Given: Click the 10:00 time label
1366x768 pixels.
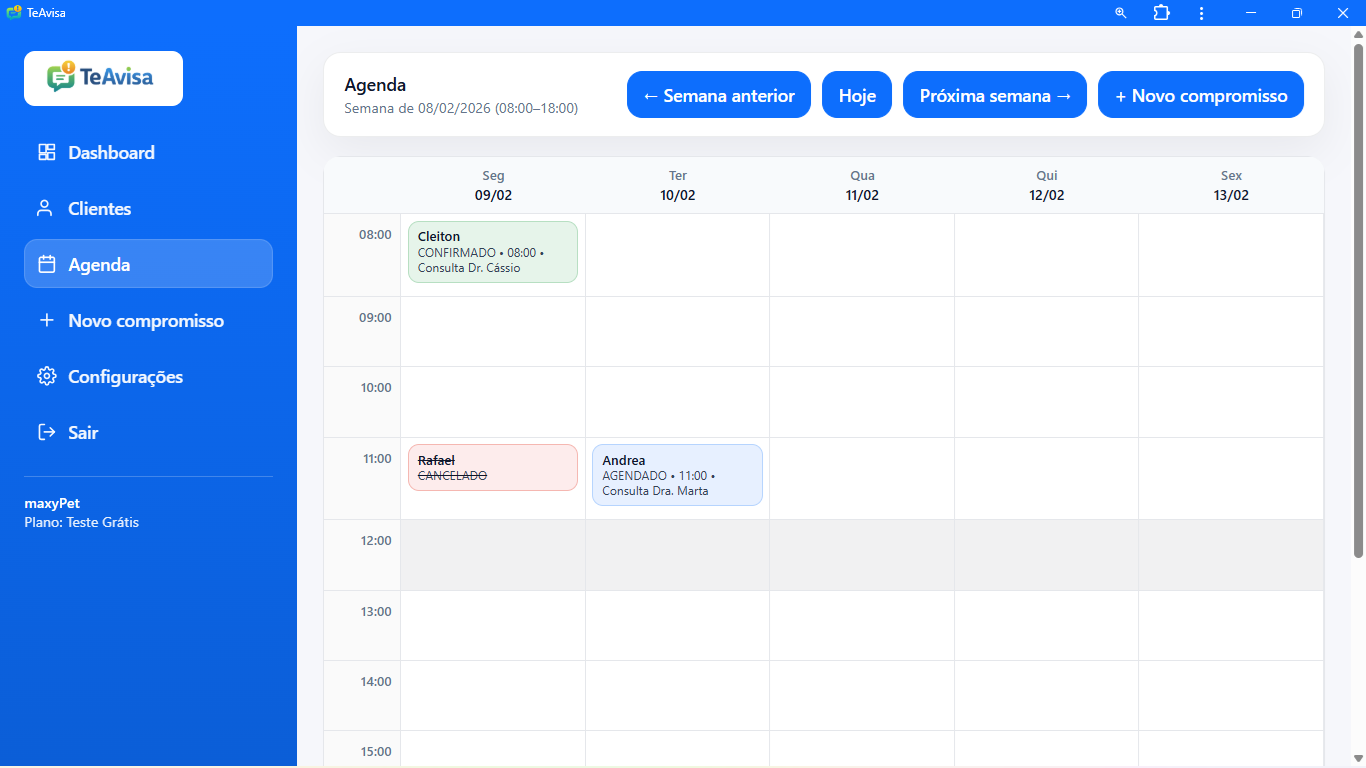Looking at the screenshot, I should [375, 387].
